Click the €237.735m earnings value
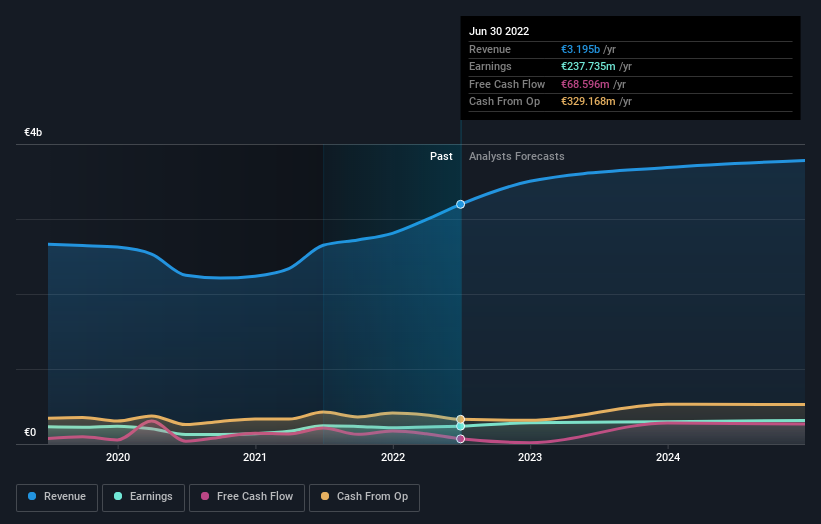 click(x=588, y=66)
